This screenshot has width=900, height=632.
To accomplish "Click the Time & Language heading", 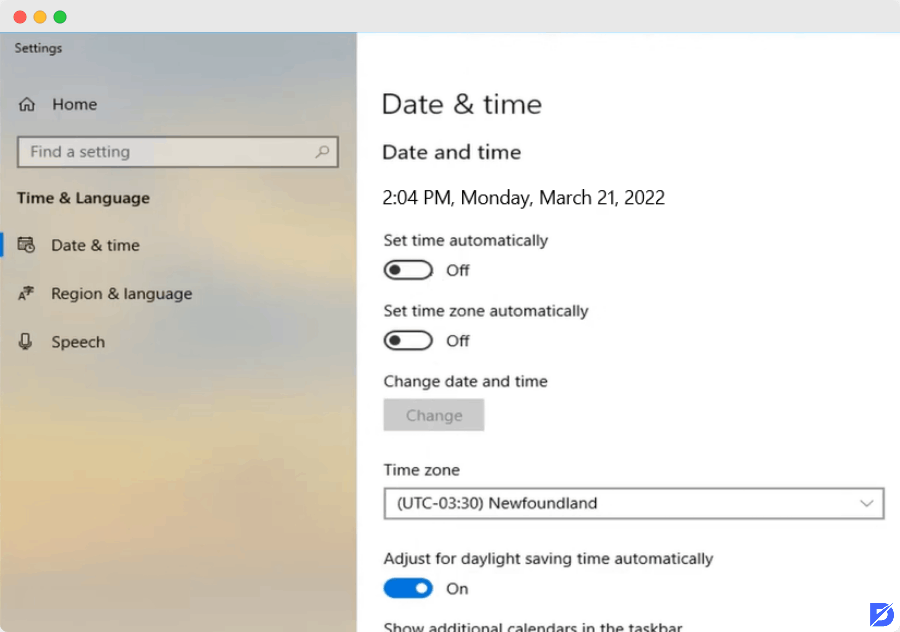I will point(83,198).
